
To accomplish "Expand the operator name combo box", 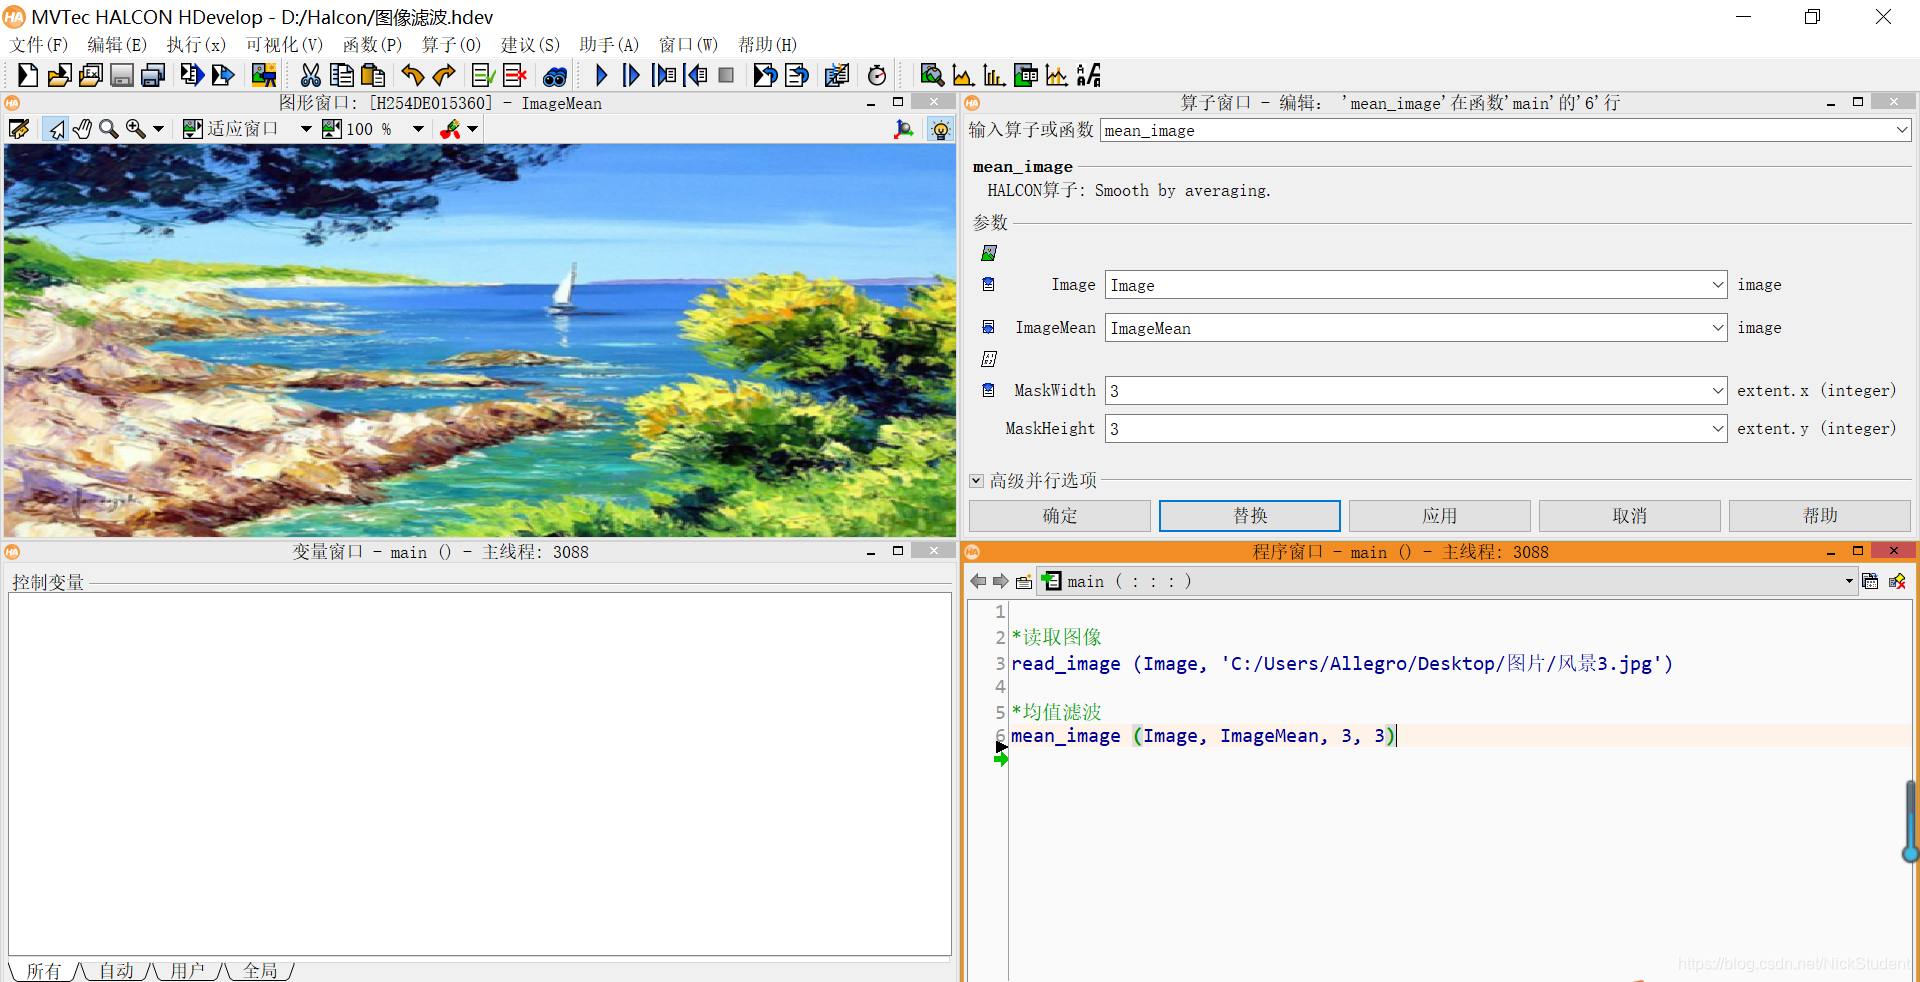I will tap(1901, 130).
